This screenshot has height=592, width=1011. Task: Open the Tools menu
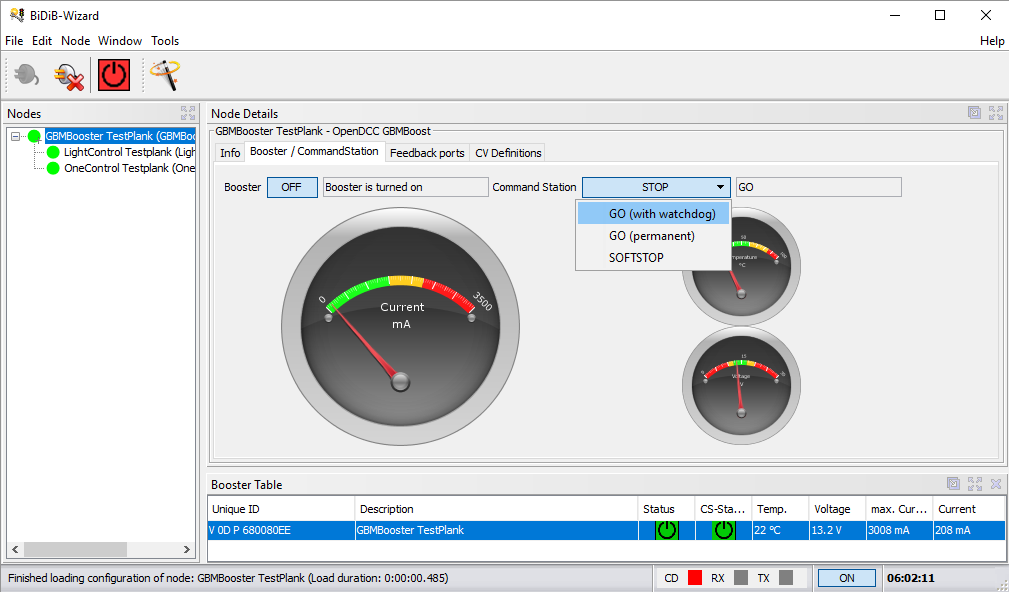tap(165, 41)
